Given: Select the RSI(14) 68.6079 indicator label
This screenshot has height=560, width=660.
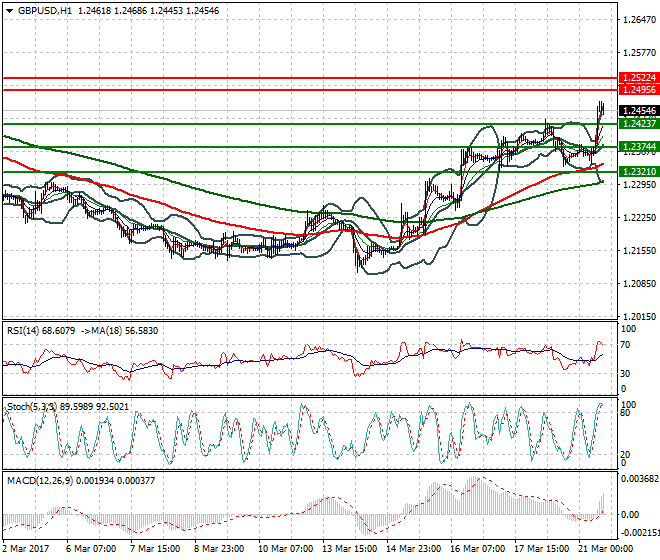Looking at the screenshot, I should tap(41, 331).
